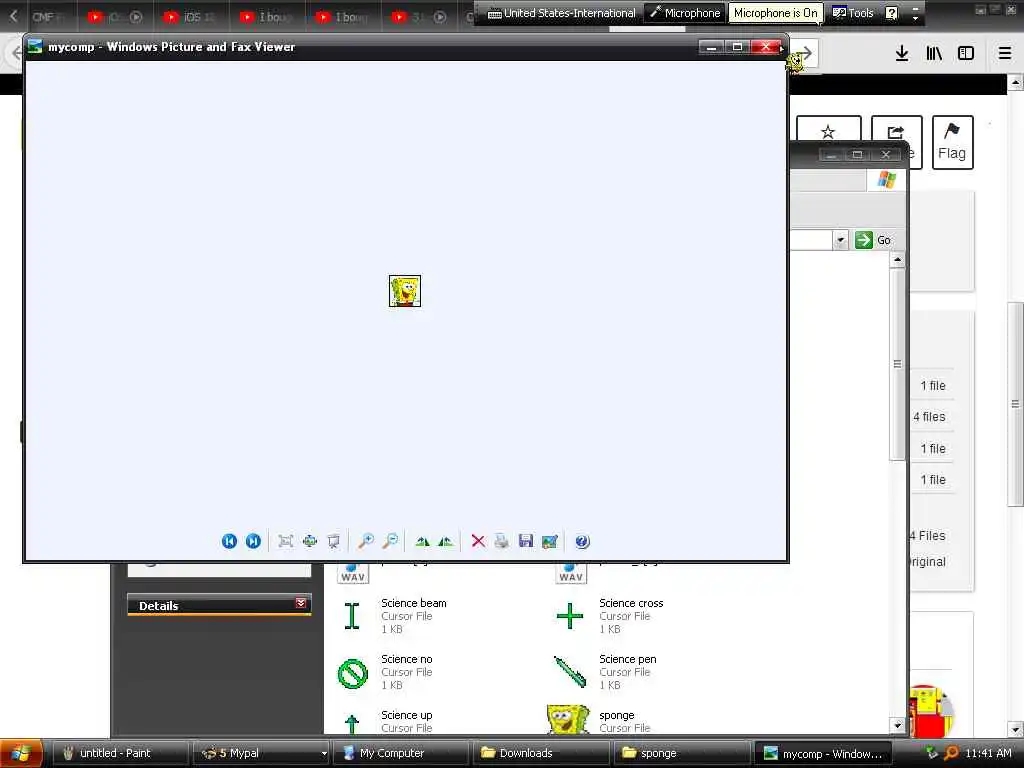Click the 4 files entry on web page
Image resolution: width=1024 pixels, height=768 pixels.
tap(929, 417)
